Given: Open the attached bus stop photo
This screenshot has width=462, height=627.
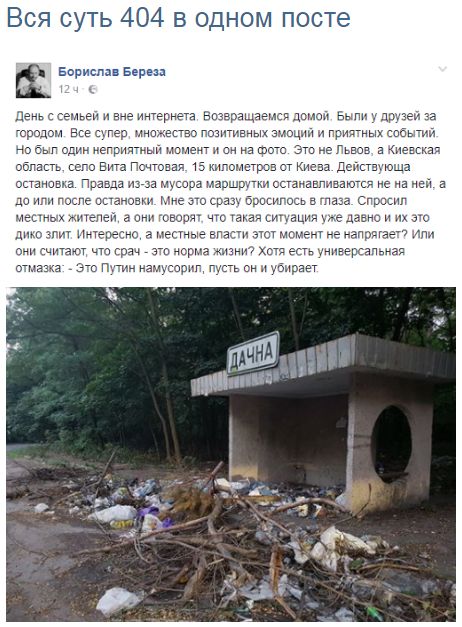Looking at the screenshot, I should tap(231, 454).
